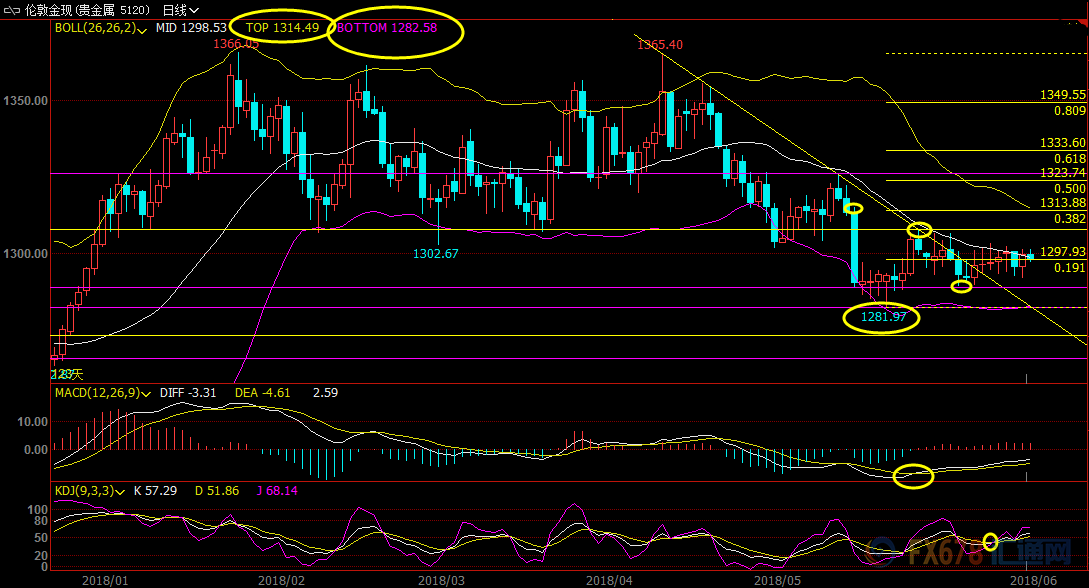Expand the BOLL(26,26,2) indicator settings dropdown
This screenshot has height=588, width=1089.
coord(142,30)
